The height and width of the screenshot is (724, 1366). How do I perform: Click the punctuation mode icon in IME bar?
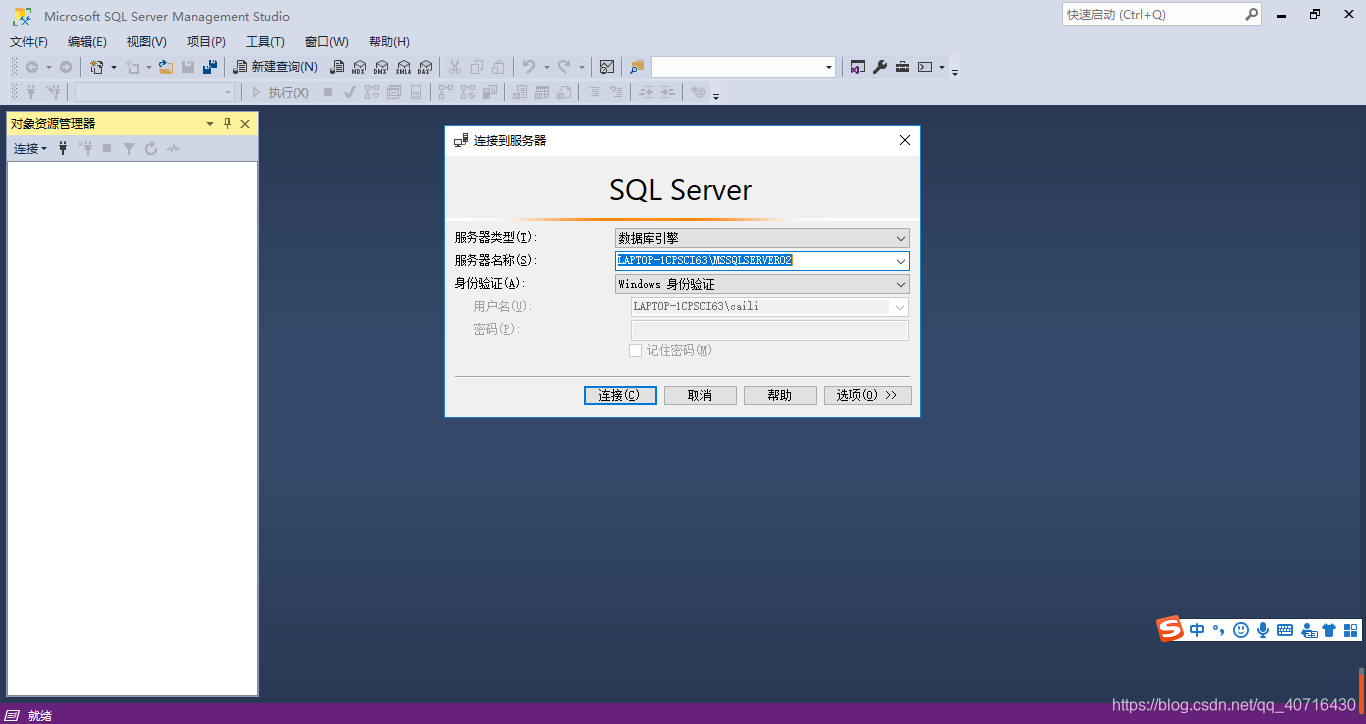click(x=1218, y=630)
